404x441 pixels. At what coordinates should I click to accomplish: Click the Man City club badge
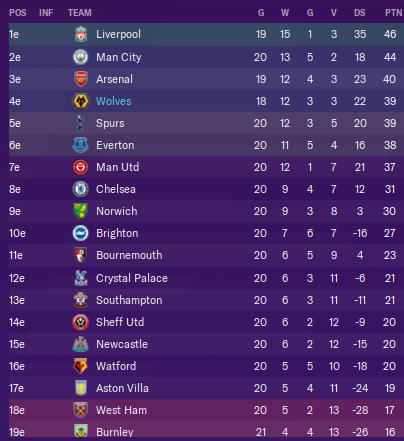click(80, 57)
